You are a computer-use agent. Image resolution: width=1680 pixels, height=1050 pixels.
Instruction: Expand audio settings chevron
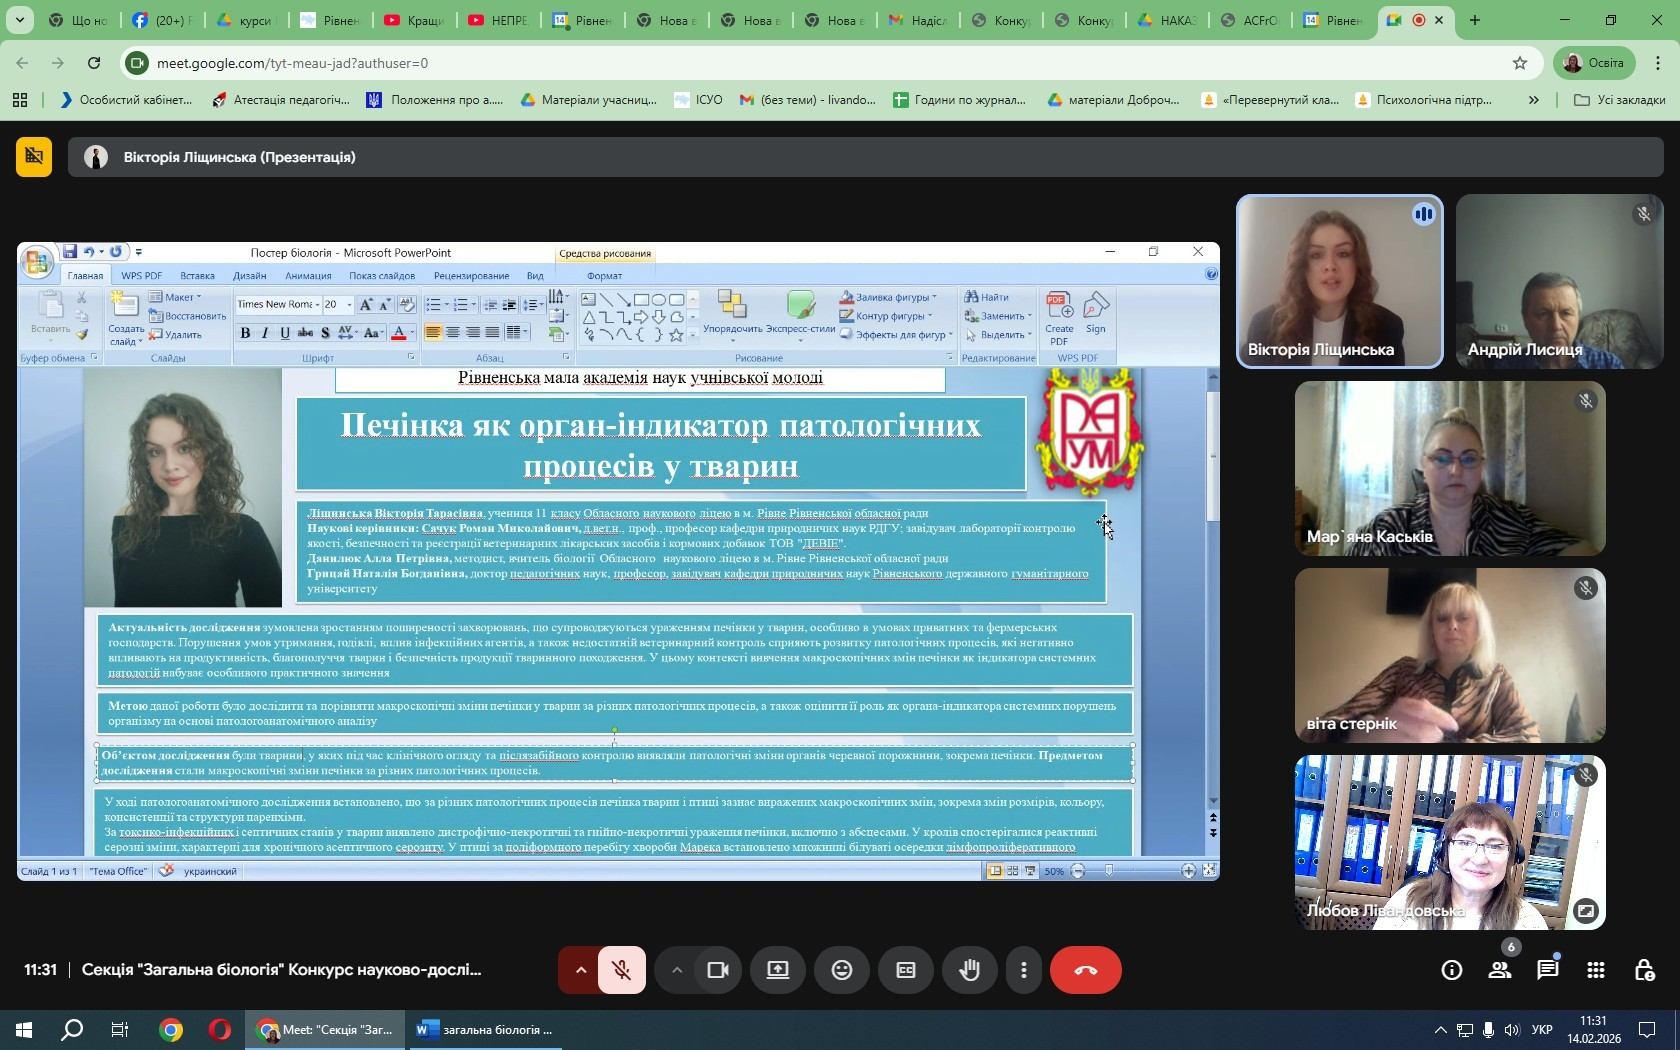580,970
